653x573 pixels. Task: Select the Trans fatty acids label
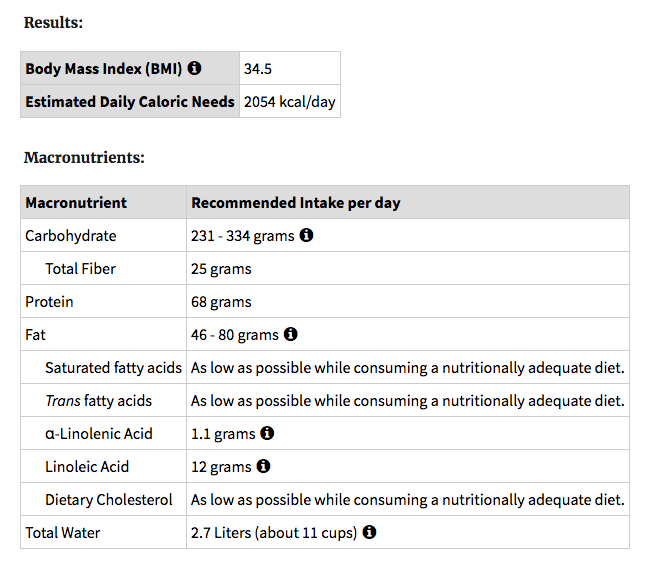(98, 401)
